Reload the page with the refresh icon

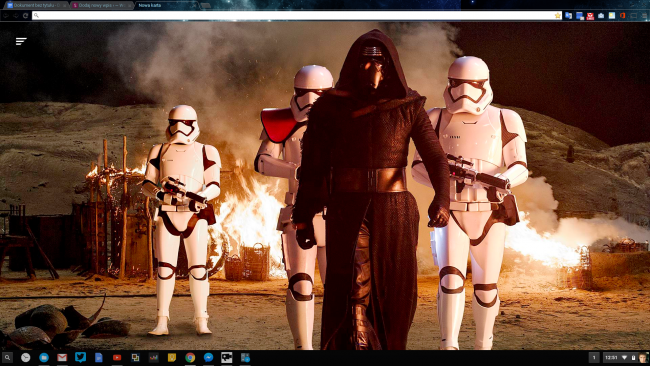tap(25, 15)
